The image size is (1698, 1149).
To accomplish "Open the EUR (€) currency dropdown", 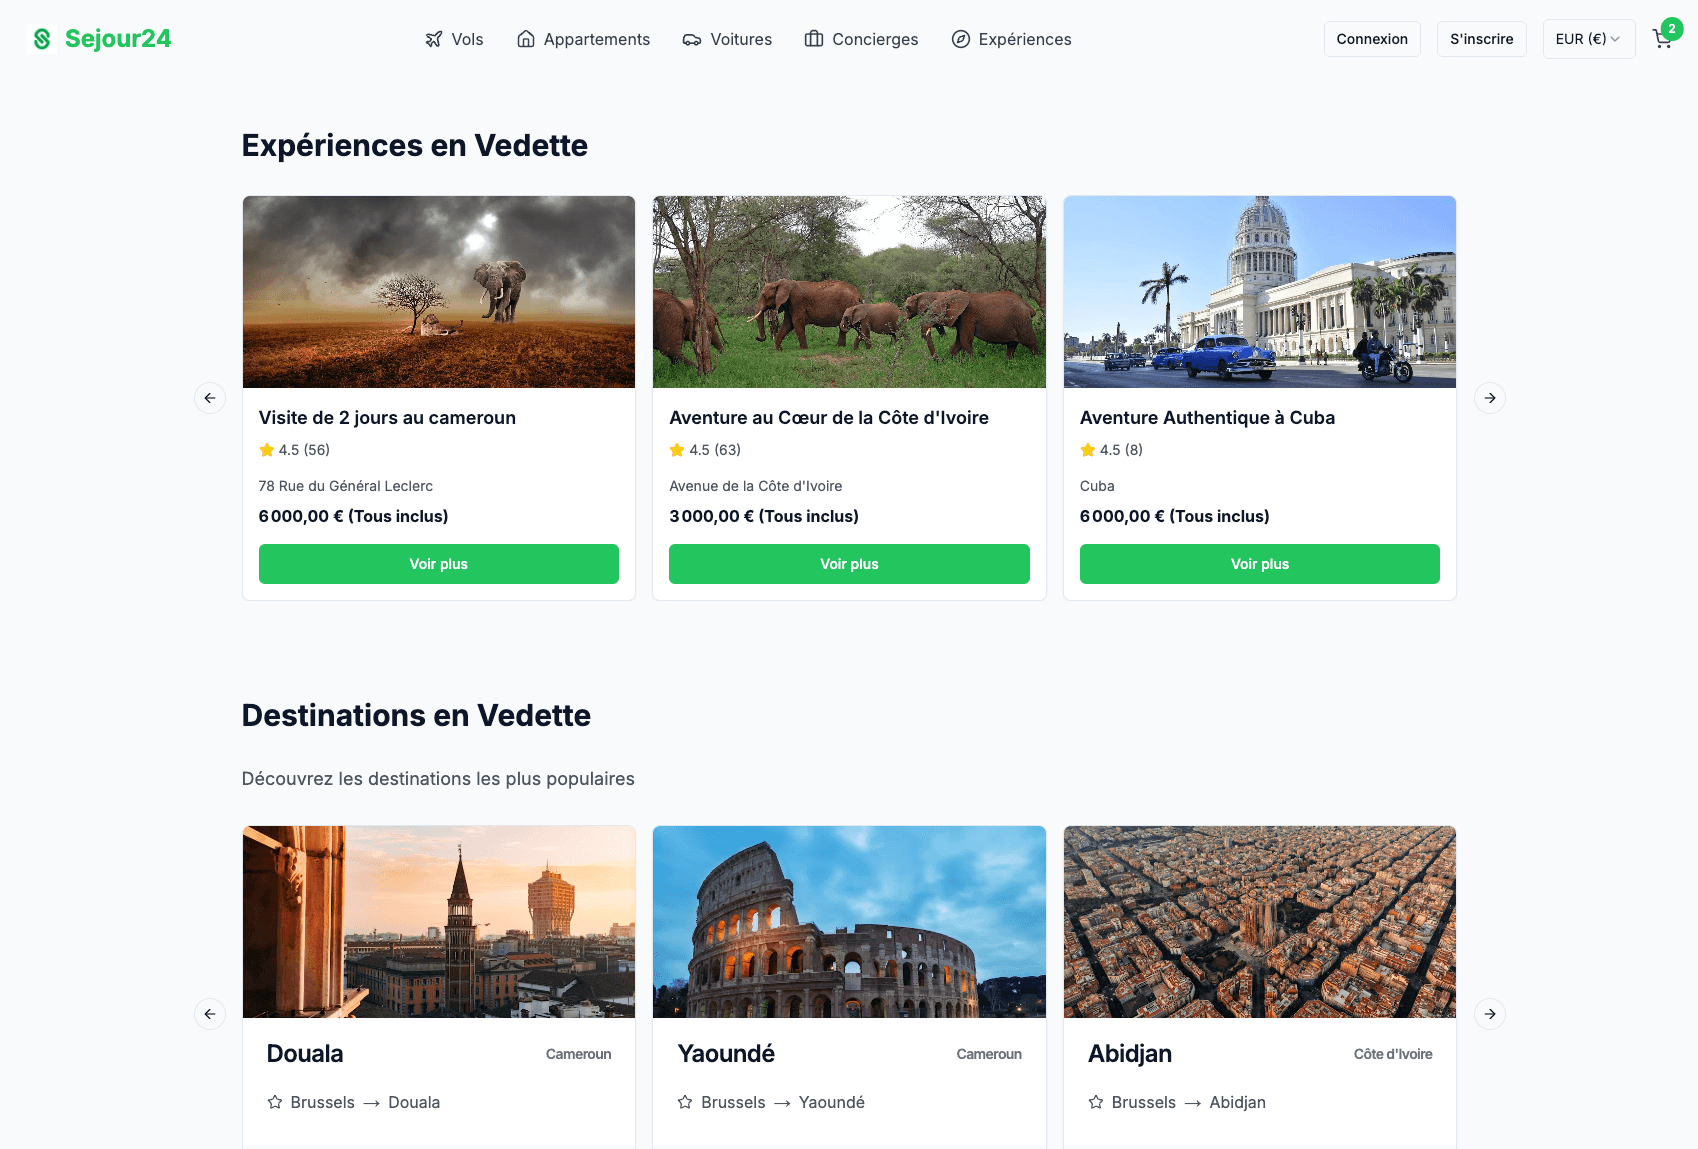I will coord(1588,39).
